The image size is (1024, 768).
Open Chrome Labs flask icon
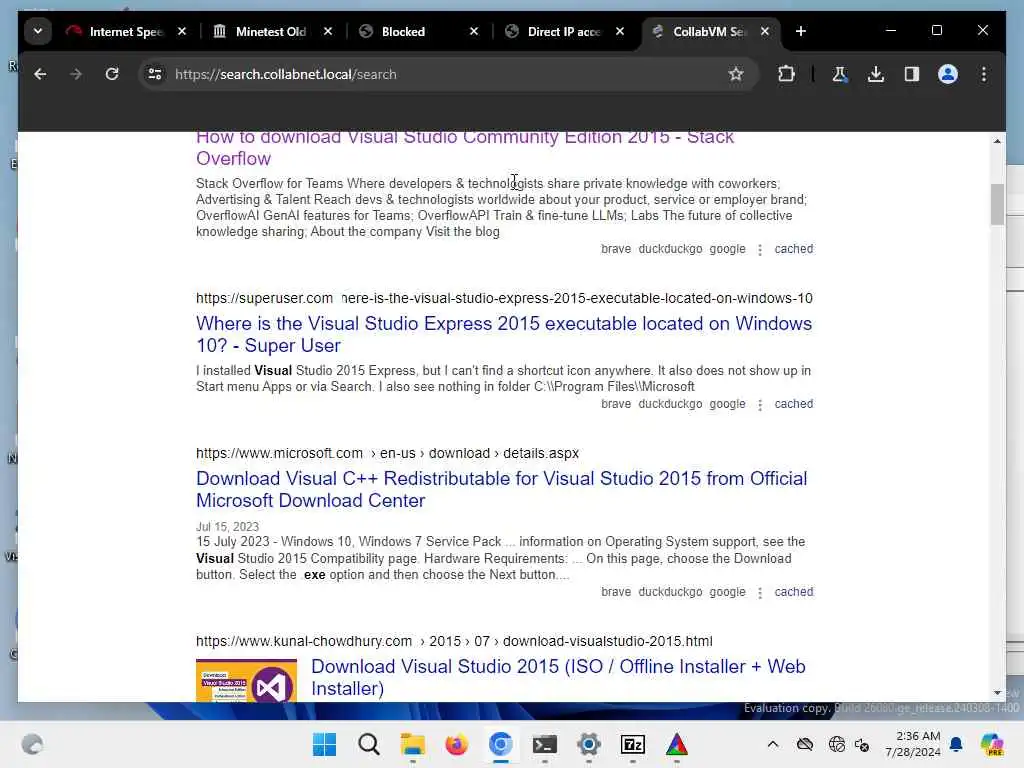point(840,74)
